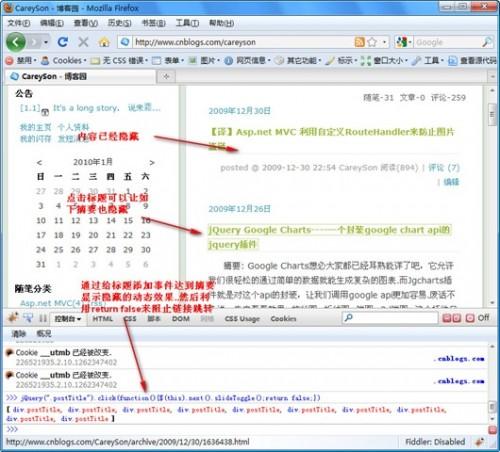Go to previous month in the calendar
This screenshot has height=452, width=500.
[x=39, y=163]
